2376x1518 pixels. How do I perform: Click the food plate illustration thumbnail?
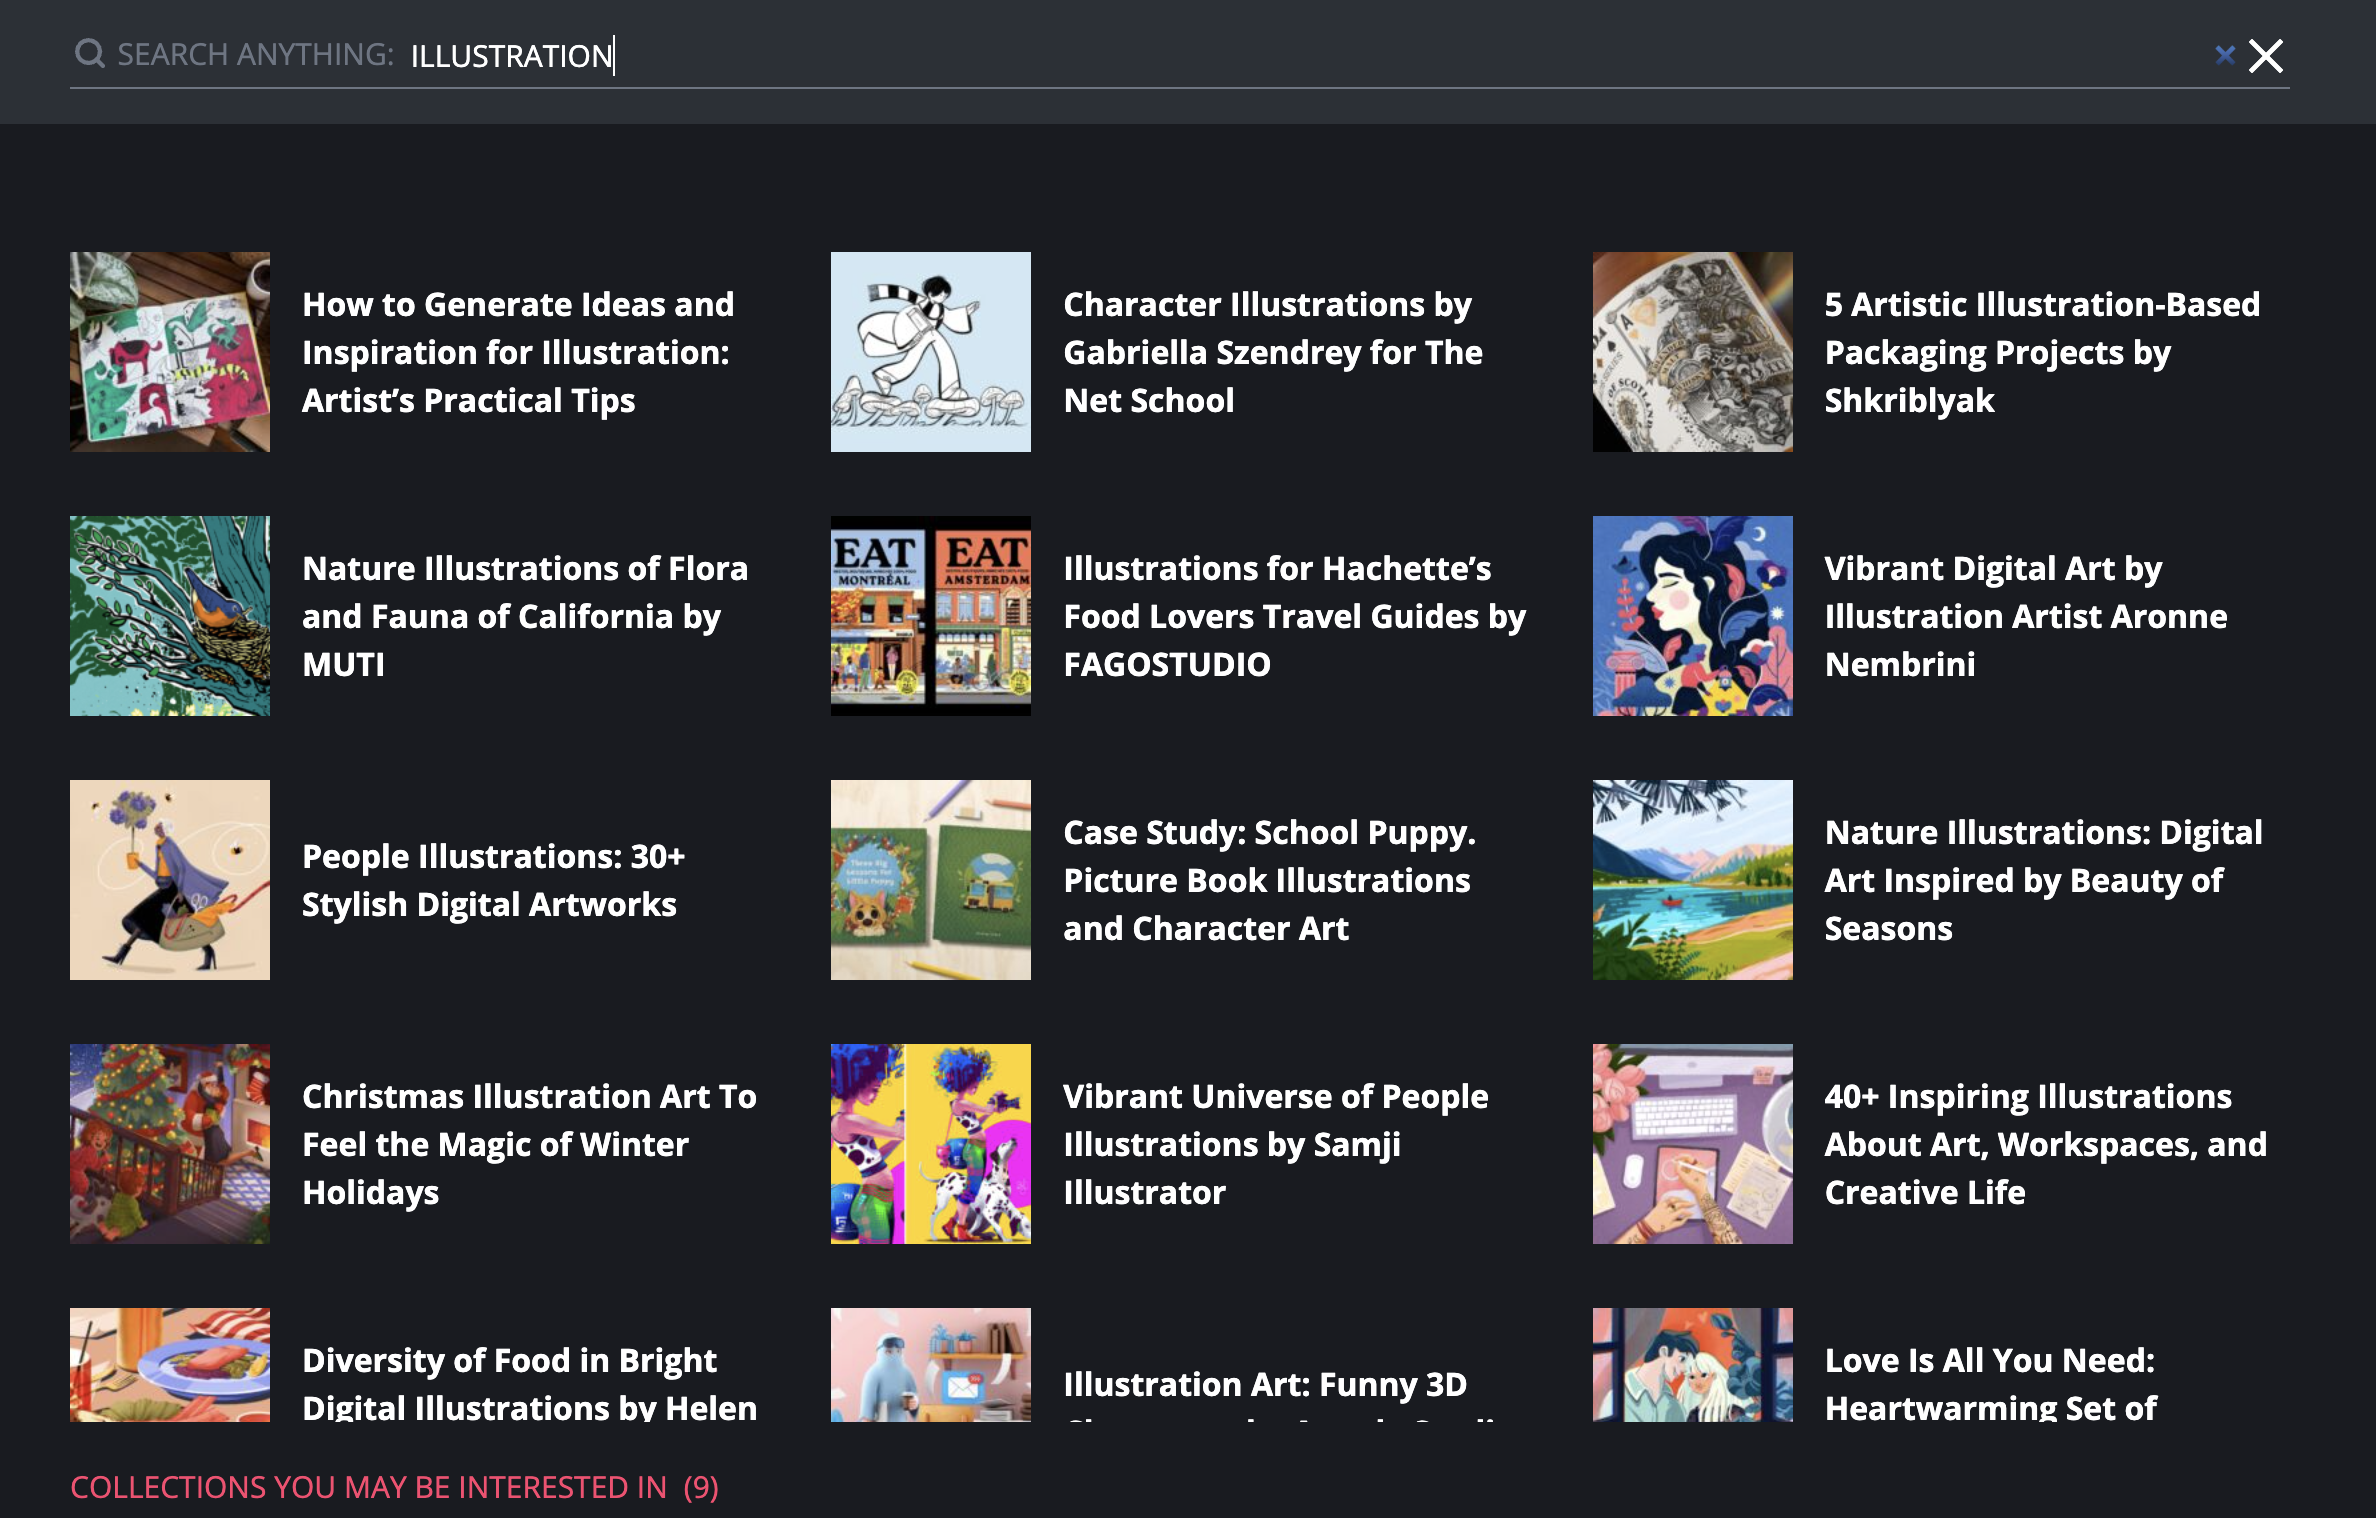click(170, 1364)
